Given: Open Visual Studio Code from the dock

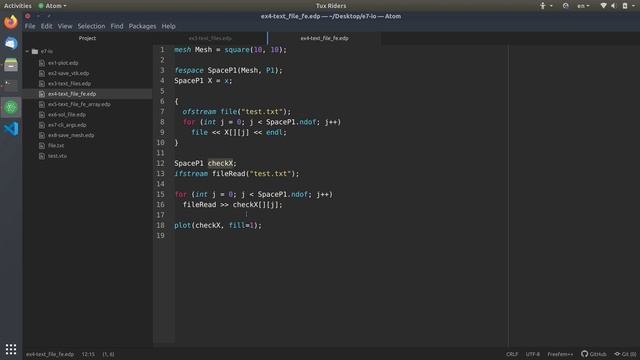Looking at the screenshot, I should tap(11, 129).
